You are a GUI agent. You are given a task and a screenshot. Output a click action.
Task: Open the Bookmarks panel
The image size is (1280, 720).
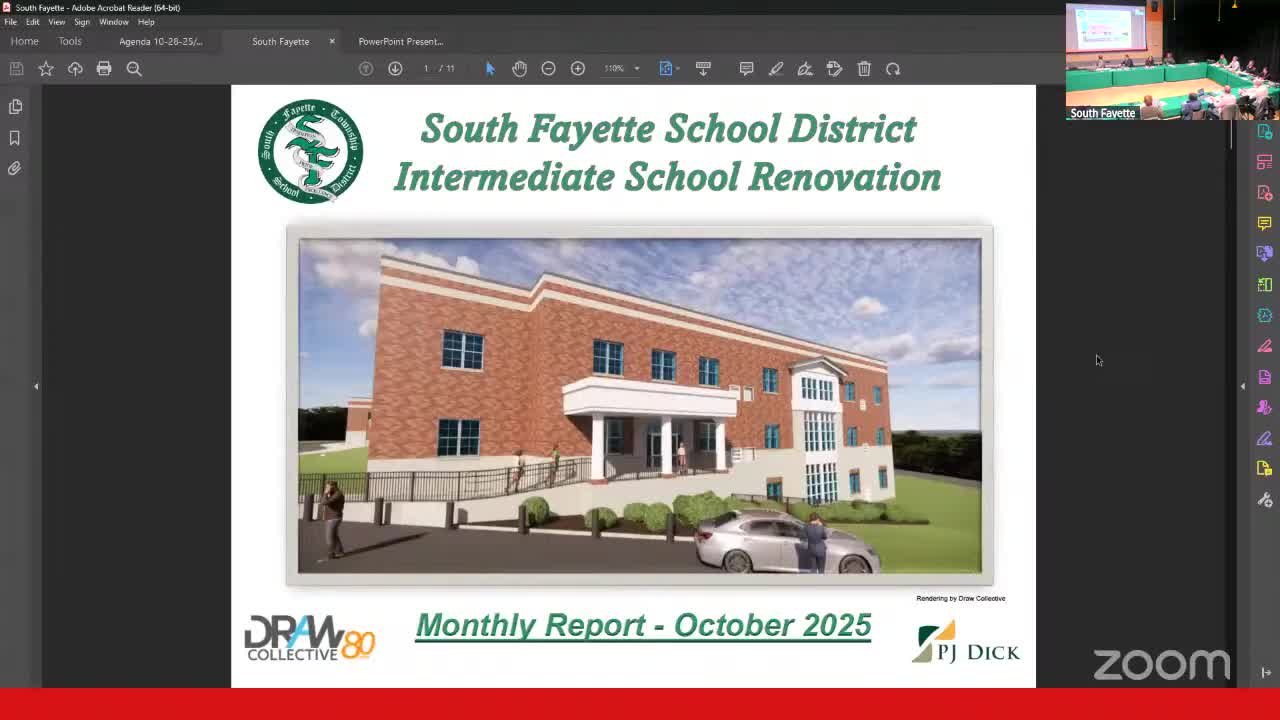pyautogui.click(x=15, y=138)
